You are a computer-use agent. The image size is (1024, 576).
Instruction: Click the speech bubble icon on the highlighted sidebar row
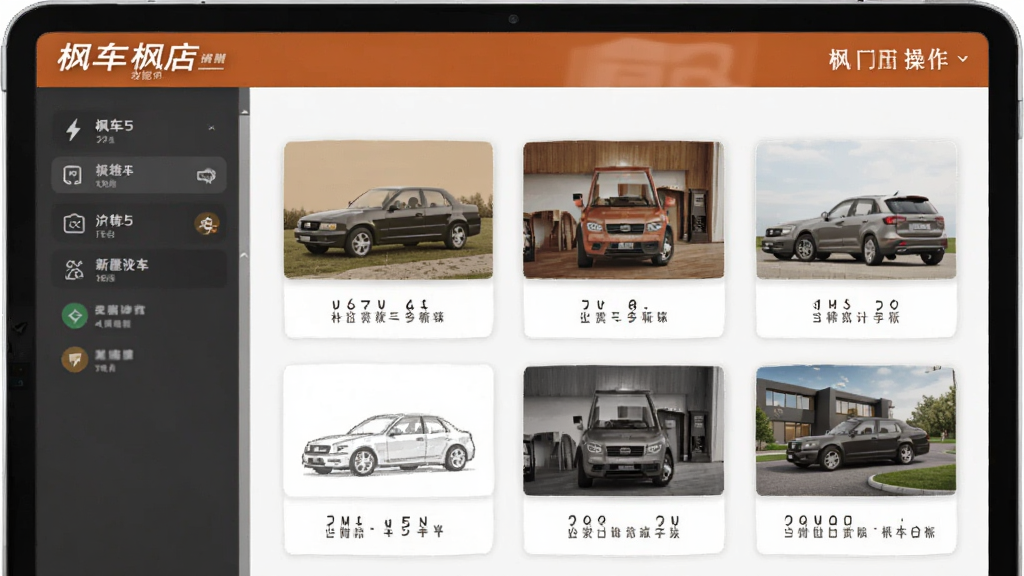click(206, 175)
